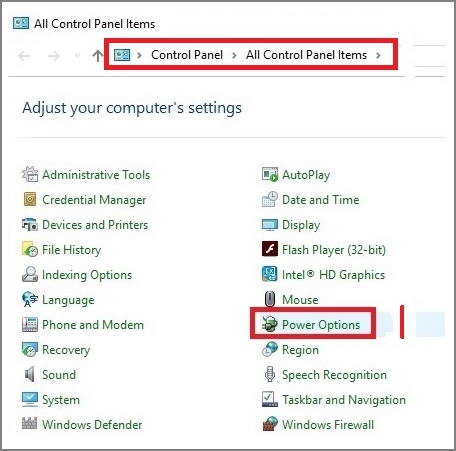Expand the chevron after Control Panel breadcrumb
The height and width of the screenshot is (451, 456).
[234, 55]
